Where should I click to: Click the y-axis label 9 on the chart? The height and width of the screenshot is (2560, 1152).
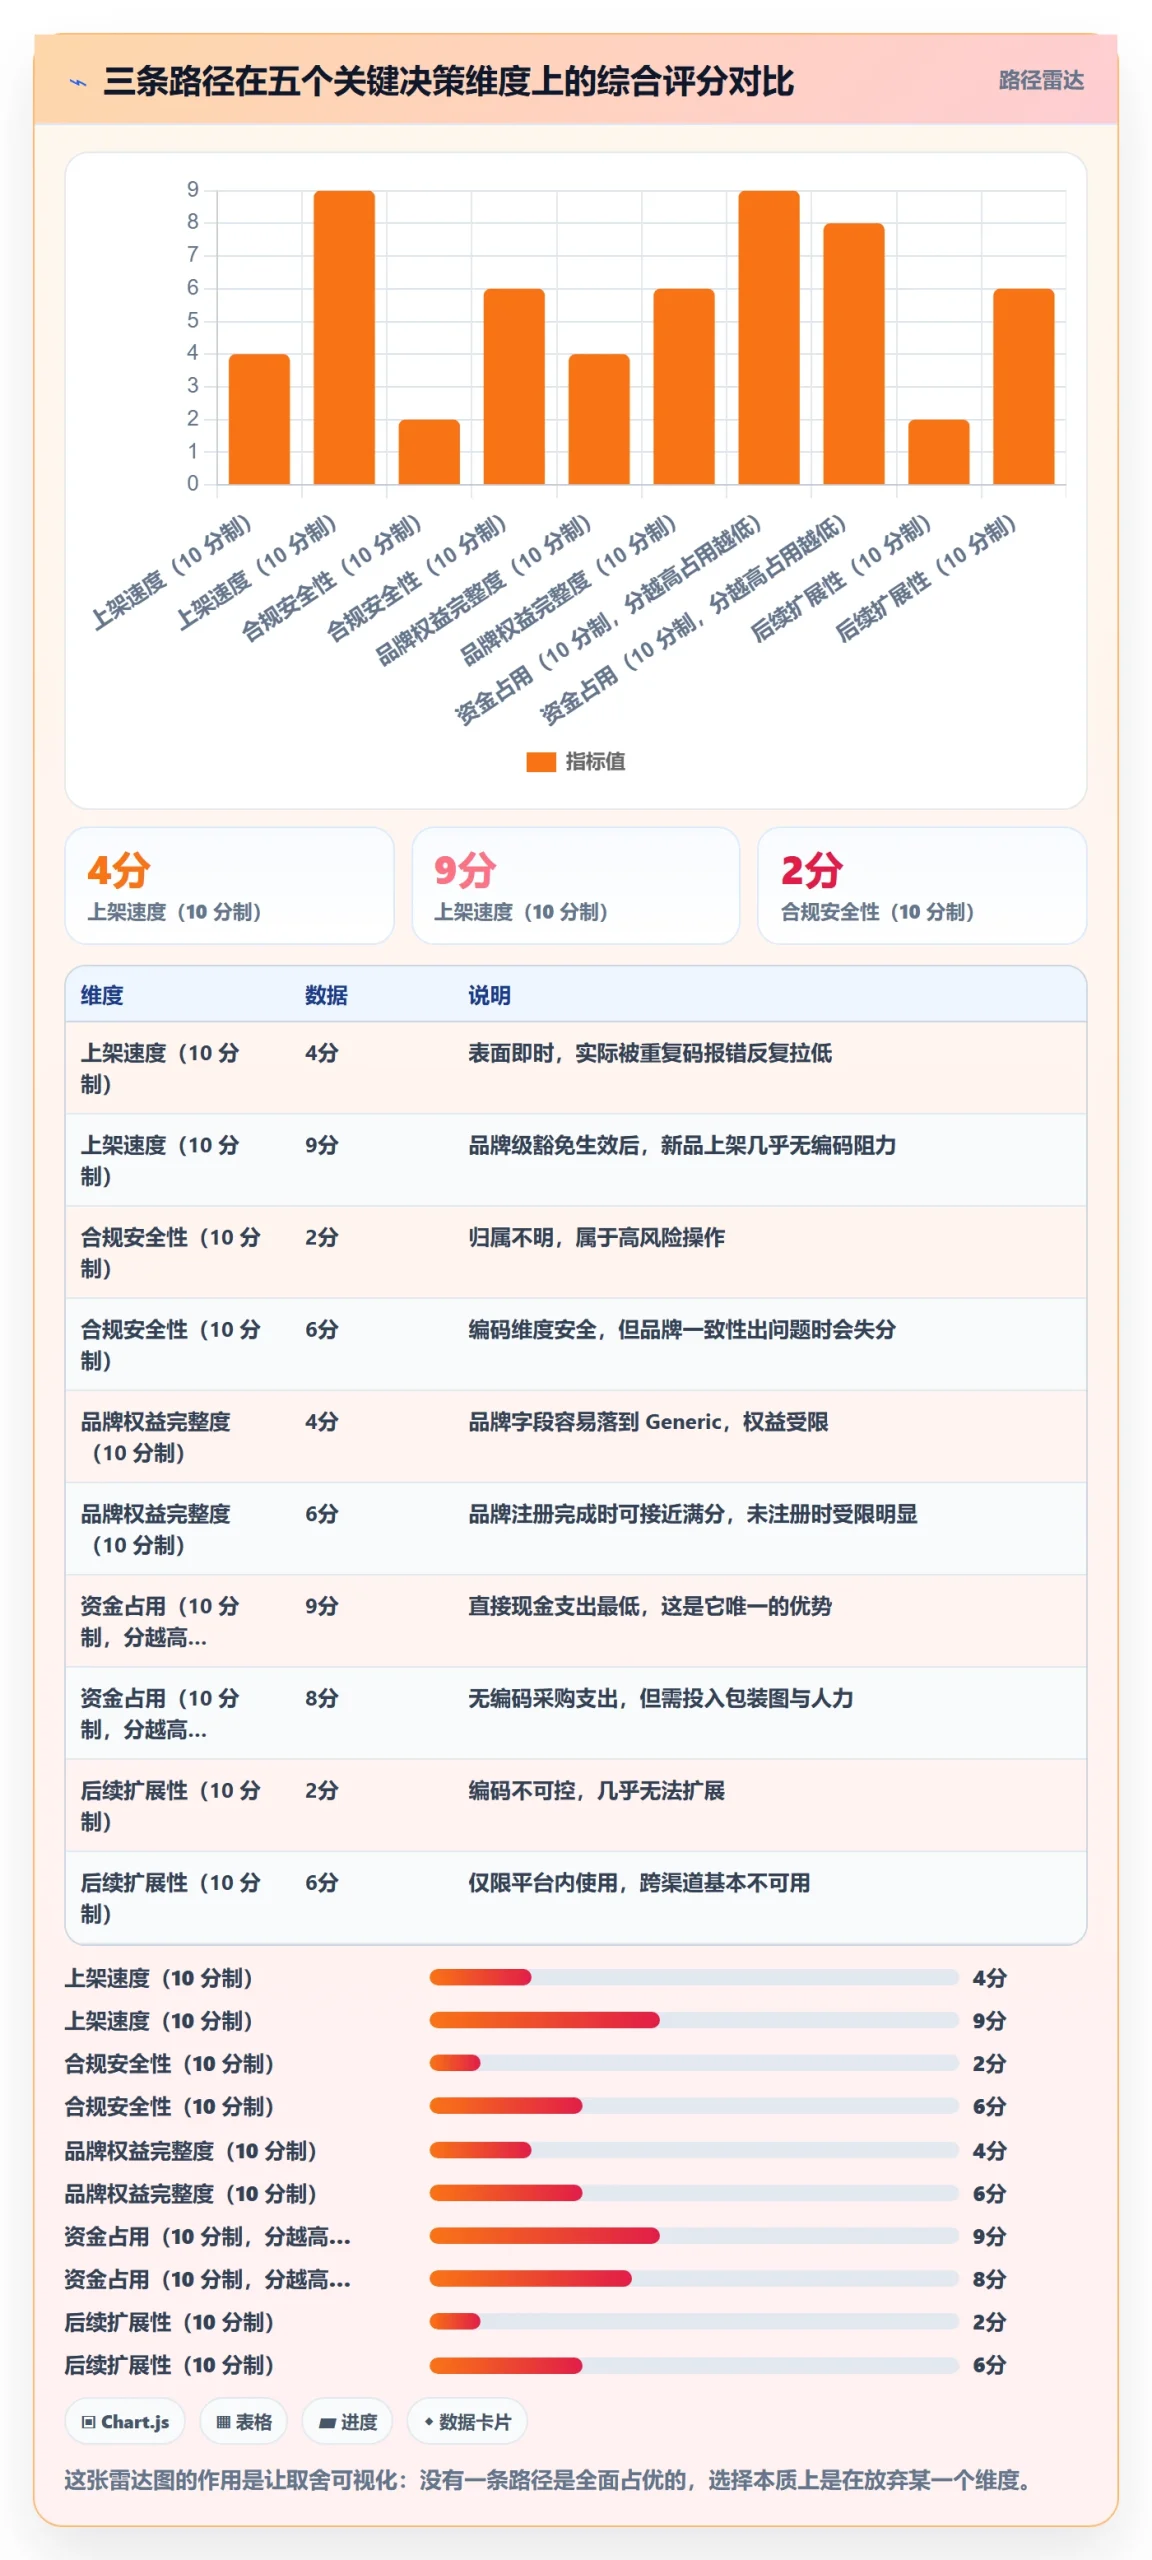coord(193,189)
